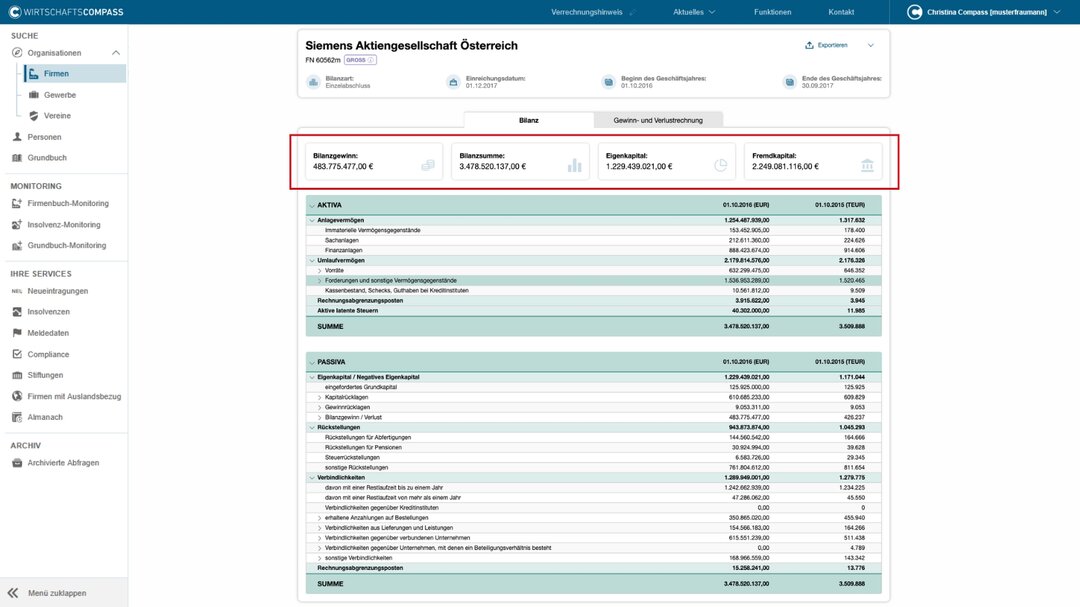
Task: Collapse the Umlaufvermögen row
Action: (x=312, y=260)
